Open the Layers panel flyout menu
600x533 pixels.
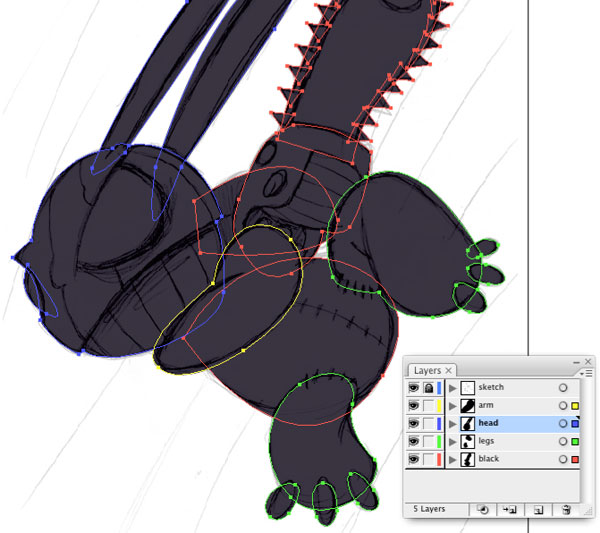586,373
